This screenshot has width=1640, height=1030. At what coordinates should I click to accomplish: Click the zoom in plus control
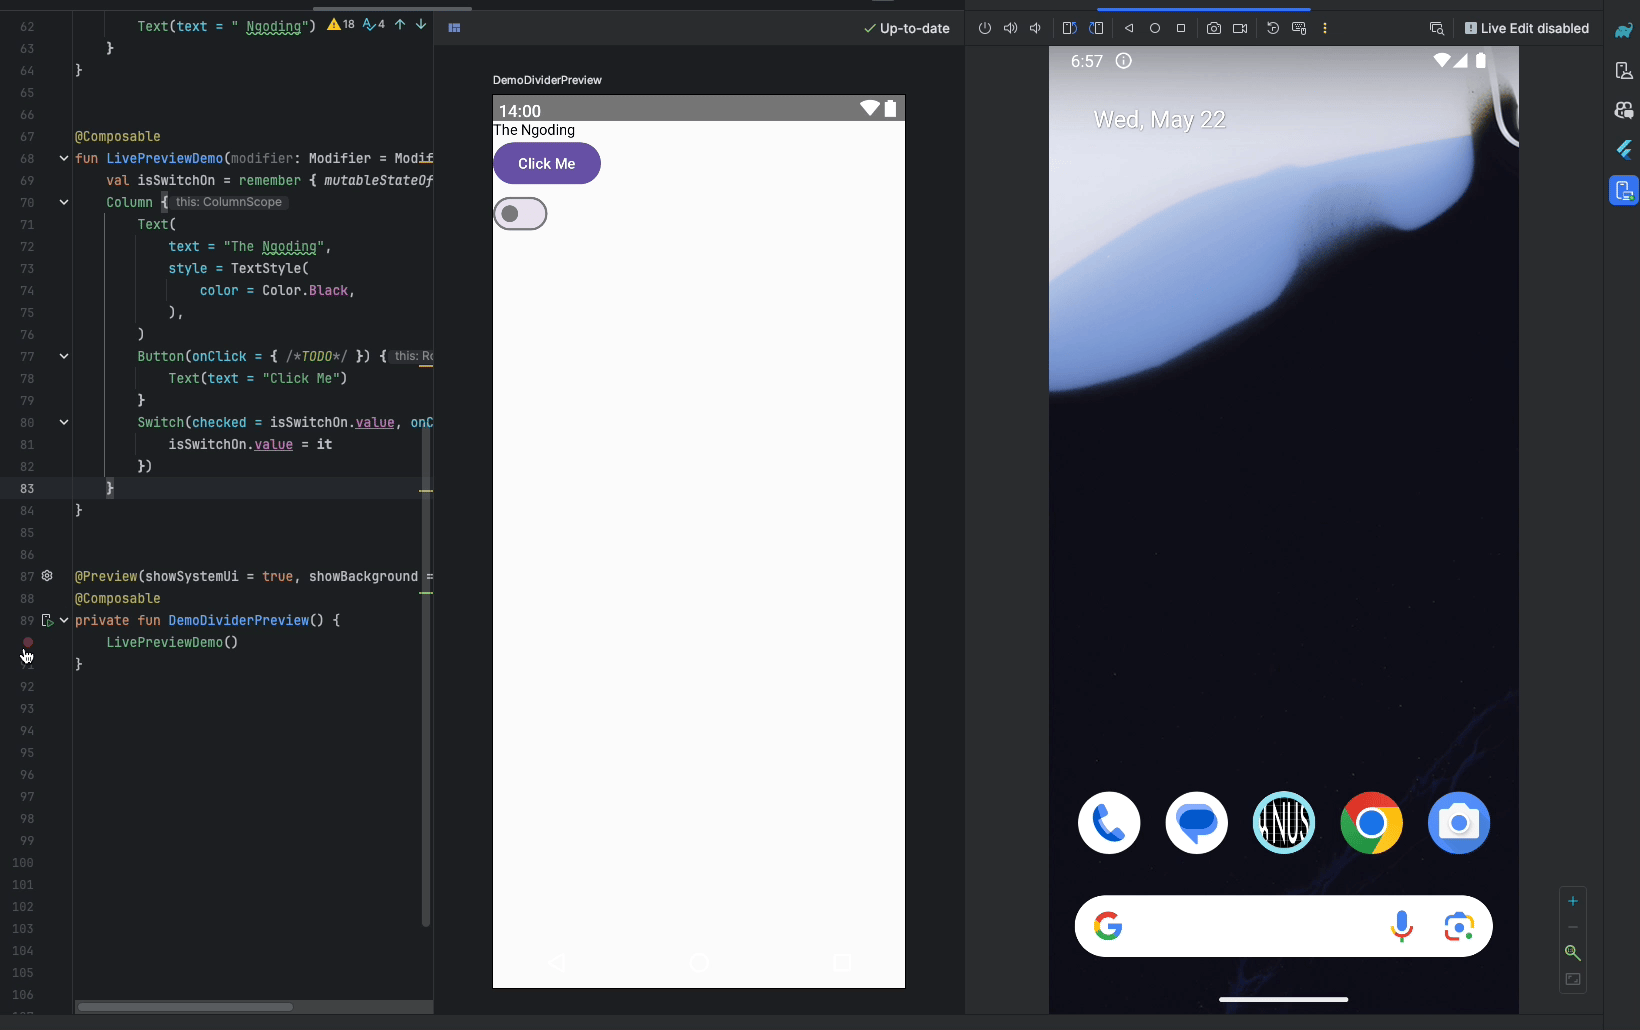(1572, 901)
